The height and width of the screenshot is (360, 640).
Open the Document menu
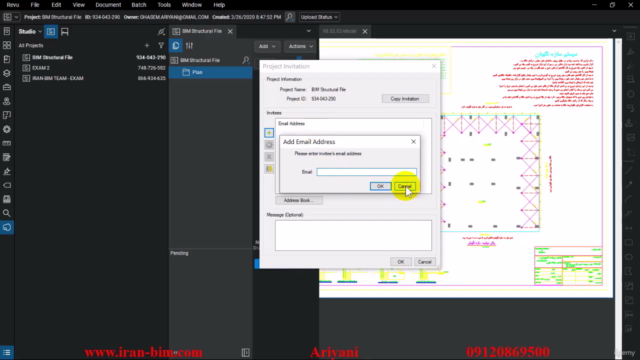pyautogui.click(x=108, y=5)
